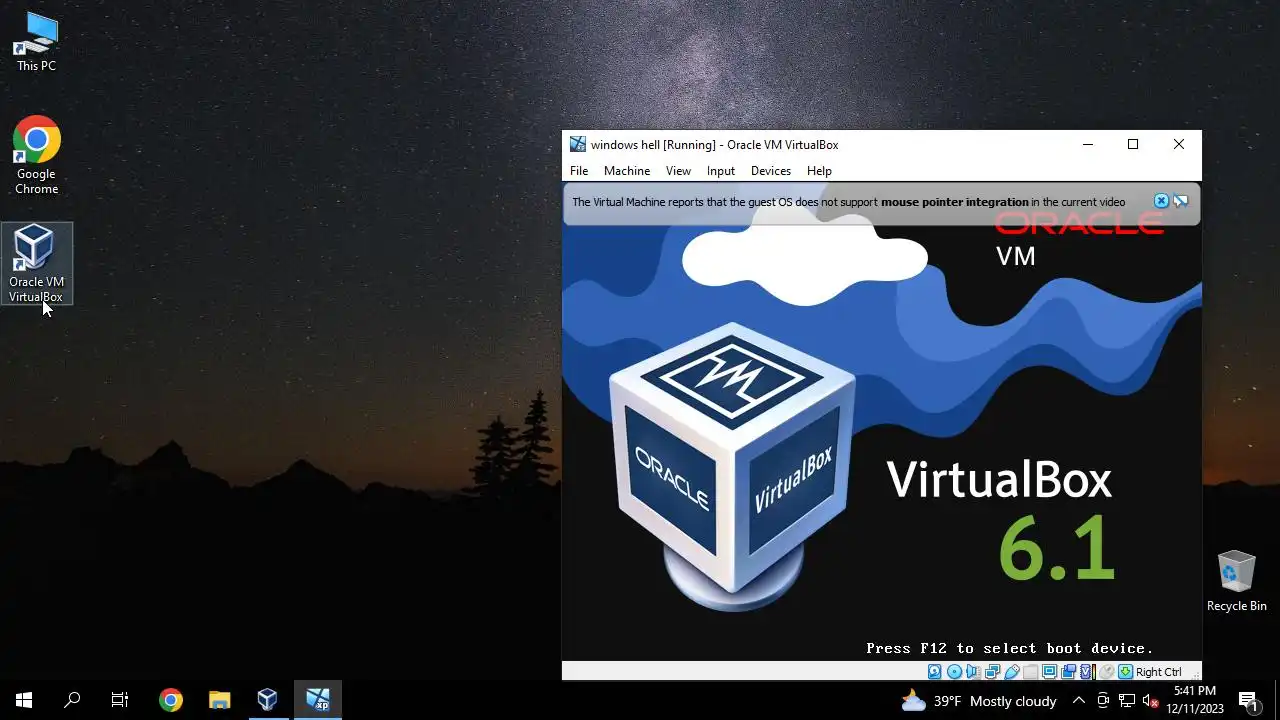Screen dimensions: 1280x720
Task: Open the Windows Start menu
Action: click(x=24, y=701)
